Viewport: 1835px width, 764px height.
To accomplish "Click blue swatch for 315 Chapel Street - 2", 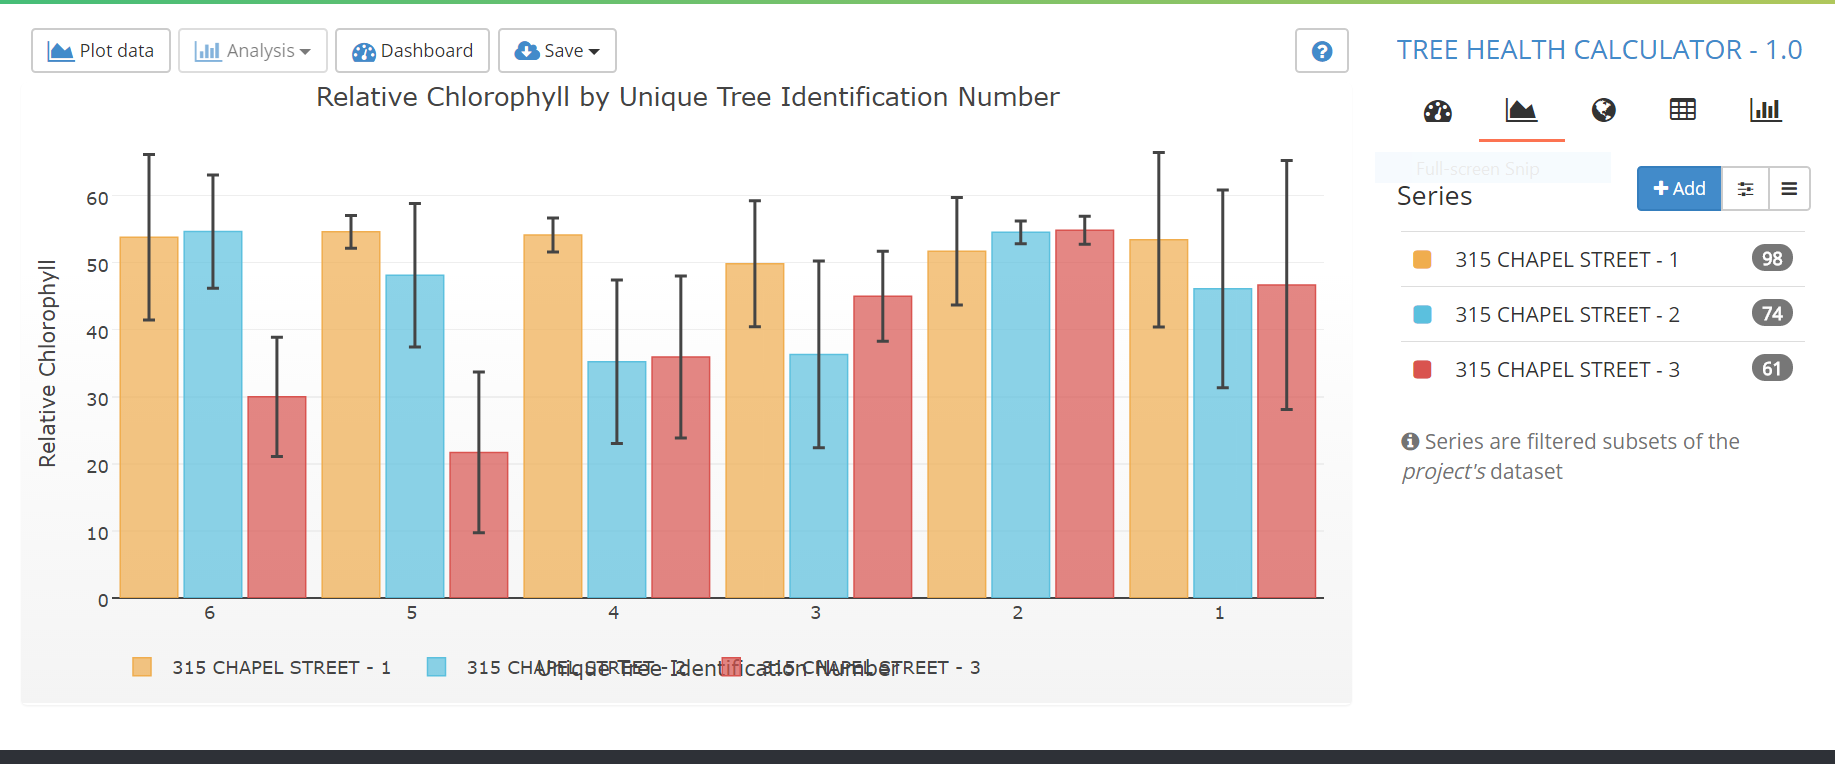I will [1422, 315].
